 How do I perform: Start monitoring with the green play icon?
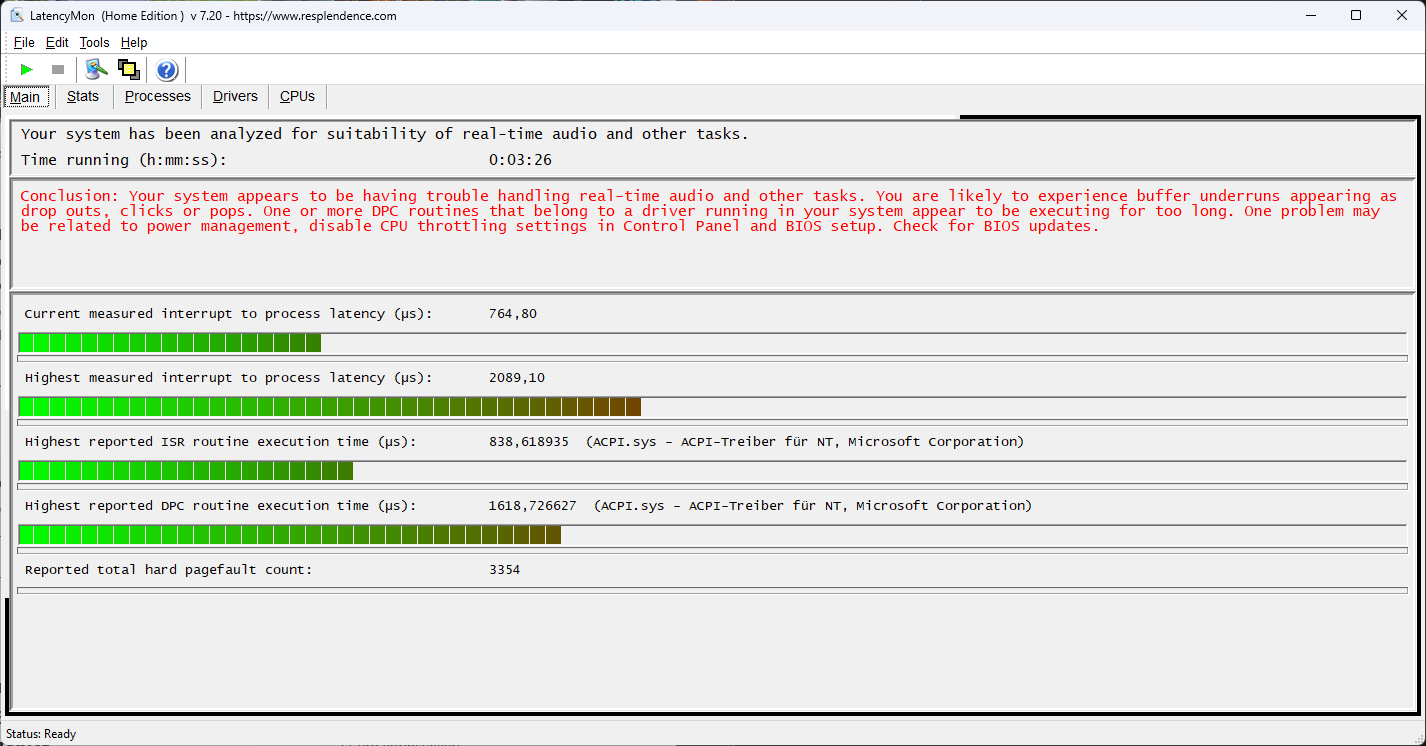click(x=27, y=70)
